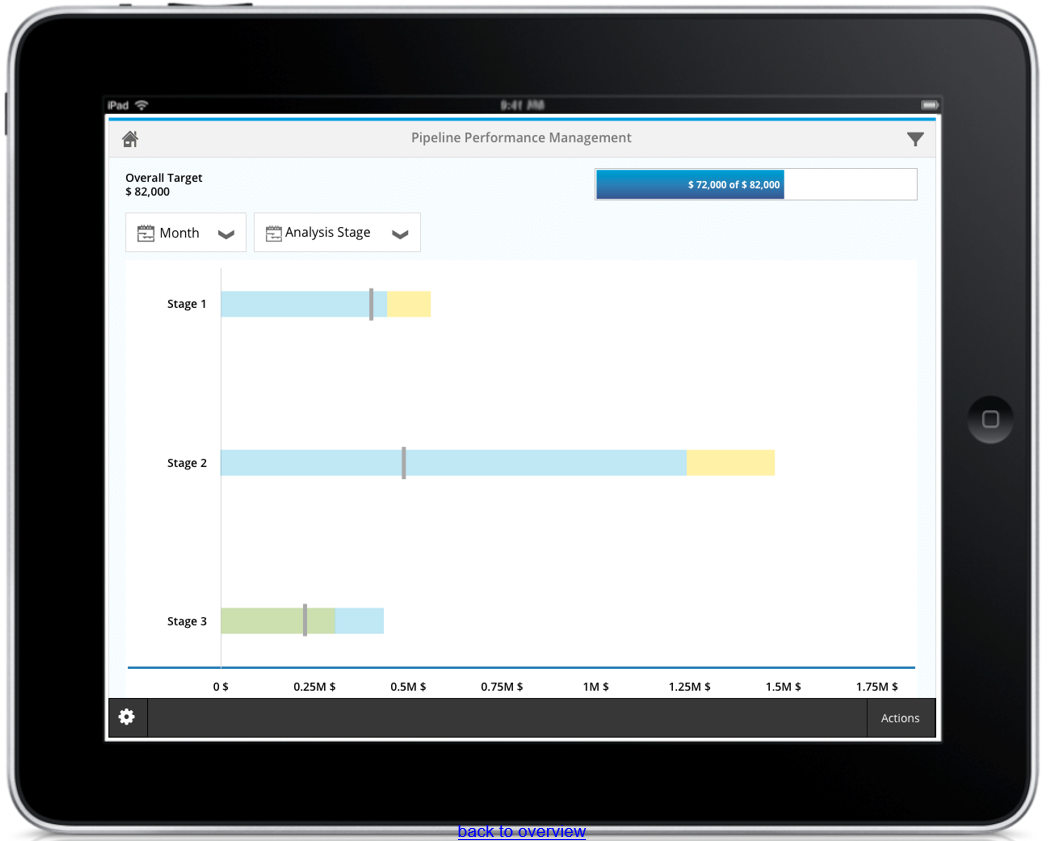Expand the Analysis Stage dropdown chevron
Image resolution: width=1054 pixels, height=841 pixels.
[400, 234]
